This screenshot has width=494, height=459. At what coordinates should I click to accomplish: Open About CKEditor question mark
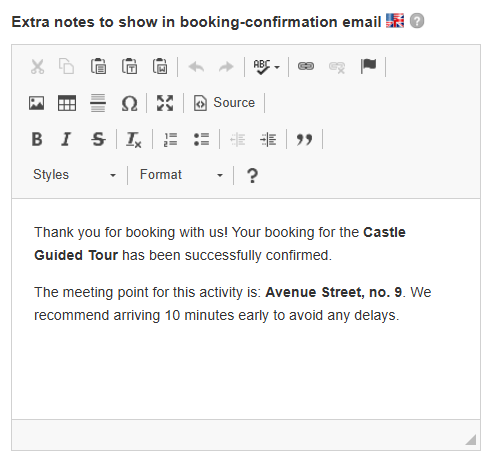[252, 175]
